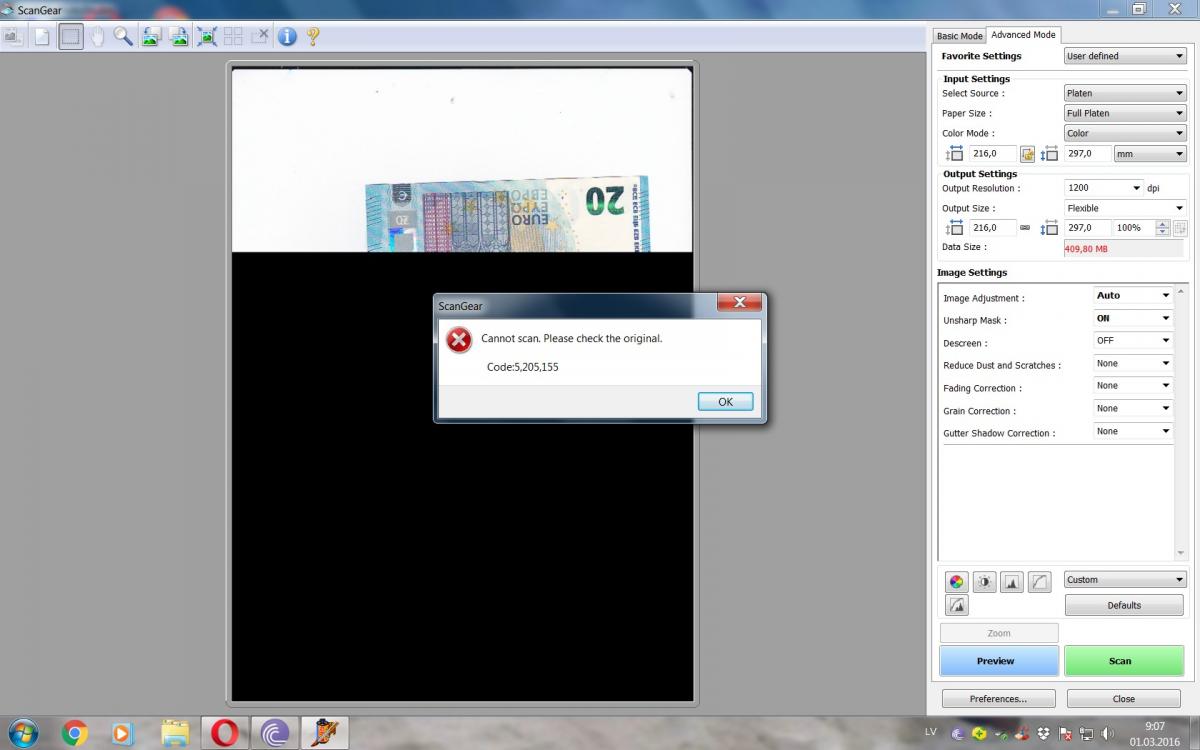The height and width of the screenshot is (750, 1200).
Task: Expand the Paper Size dropdown
Action: (1125, 113)
